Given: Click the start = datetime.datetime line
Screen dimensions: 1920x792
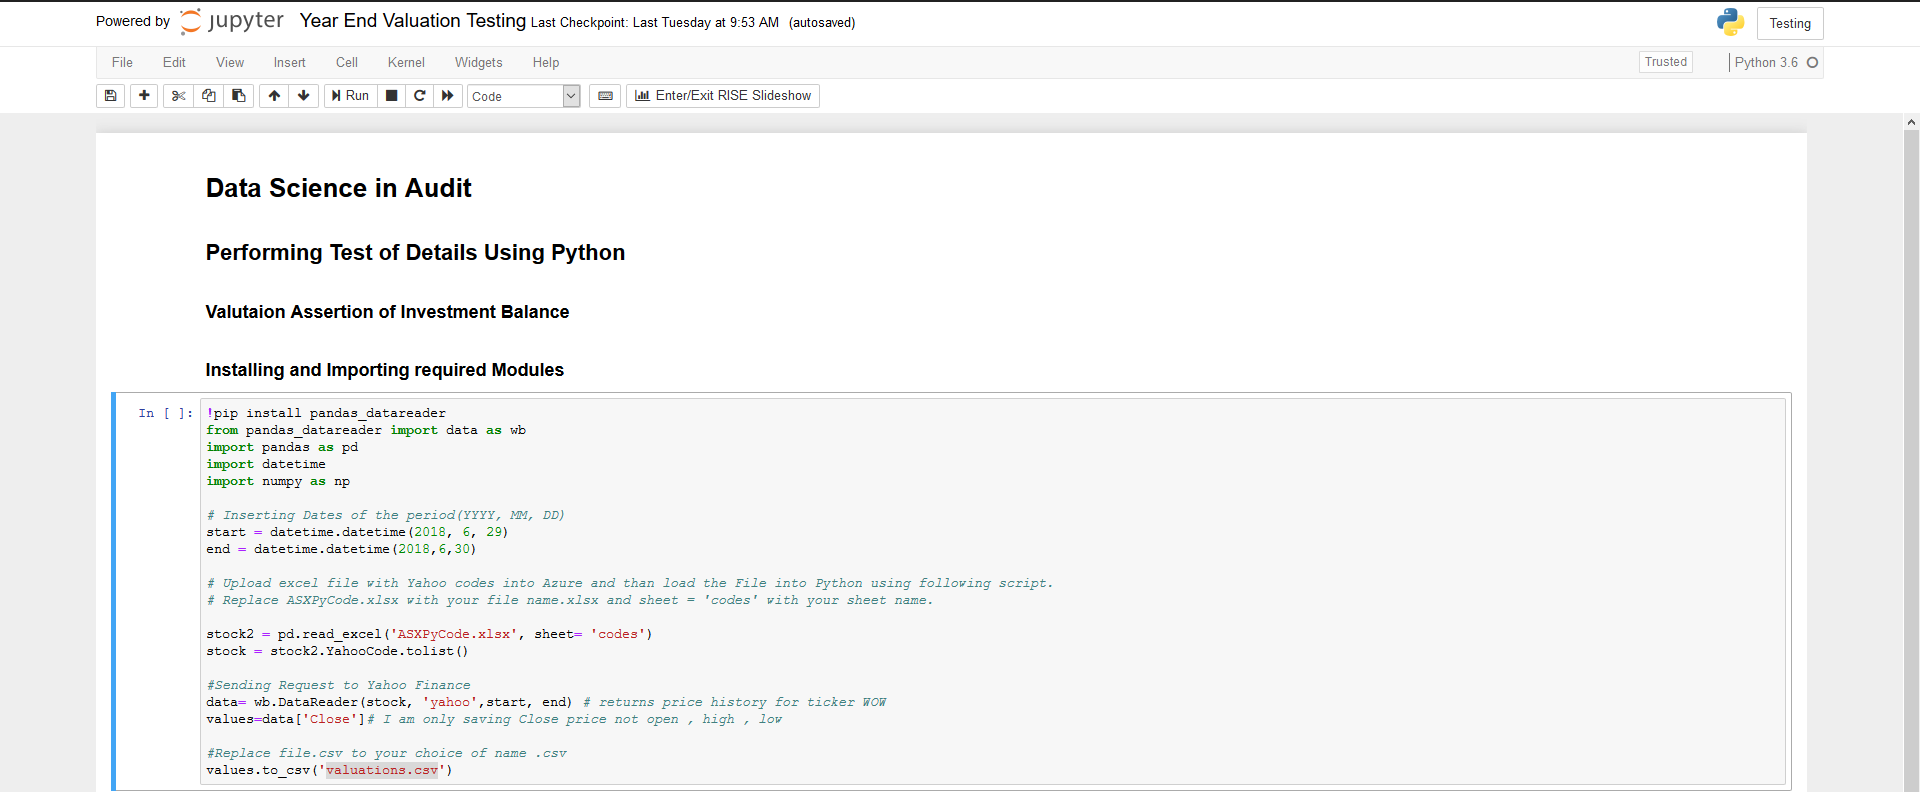Looking at the screenshot, I should 357,532.
